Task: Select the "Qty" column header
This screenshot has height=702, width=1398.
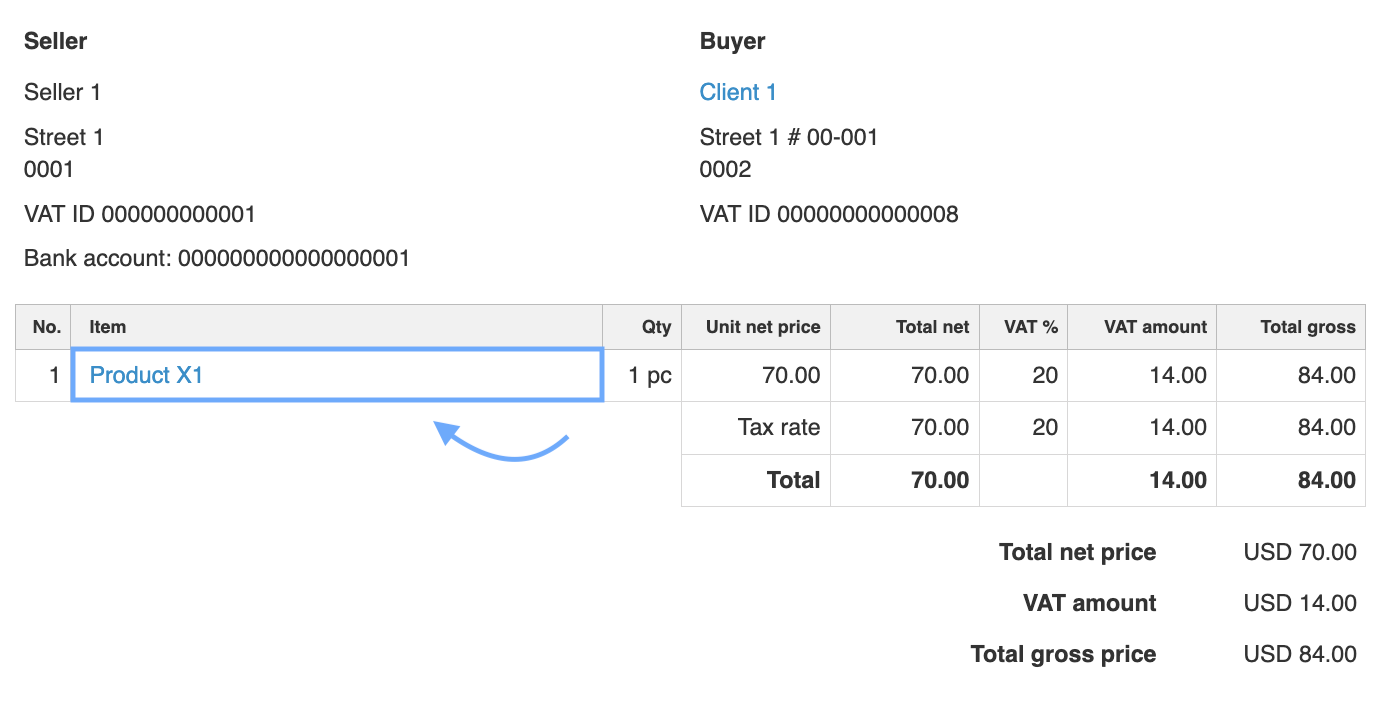Action: 656,327
